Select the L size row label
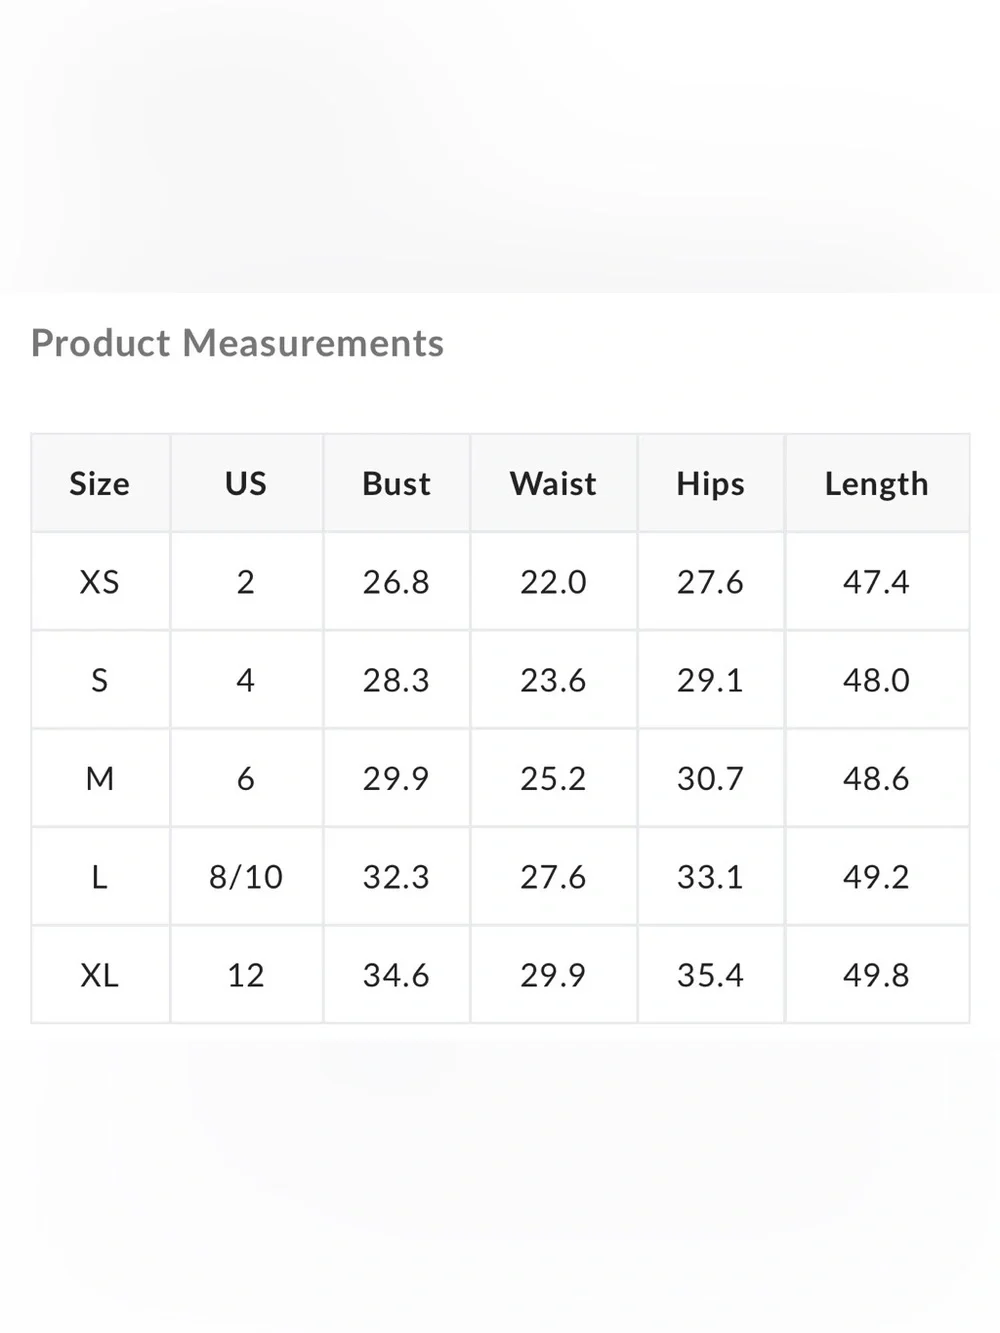This screenshot has width=1000, height=1333. tap(100, 876)
